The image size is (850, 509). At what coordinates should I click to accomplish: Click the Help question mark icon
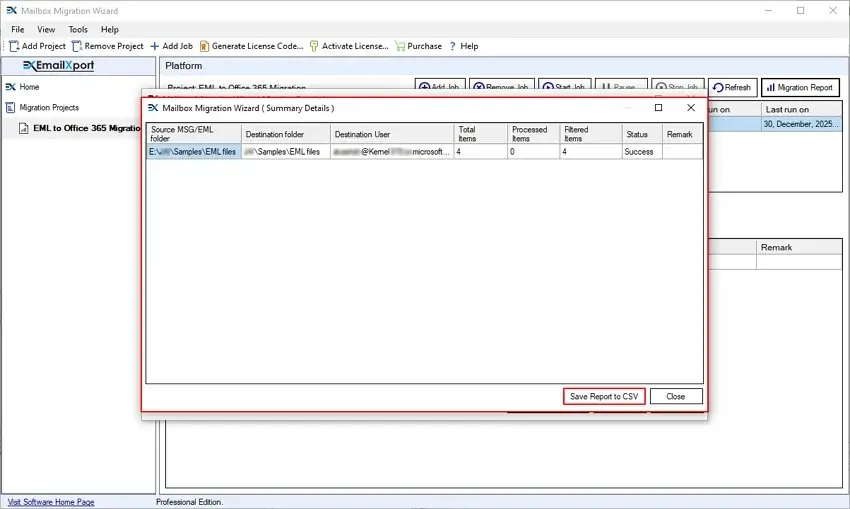click(x=453, y=46)
